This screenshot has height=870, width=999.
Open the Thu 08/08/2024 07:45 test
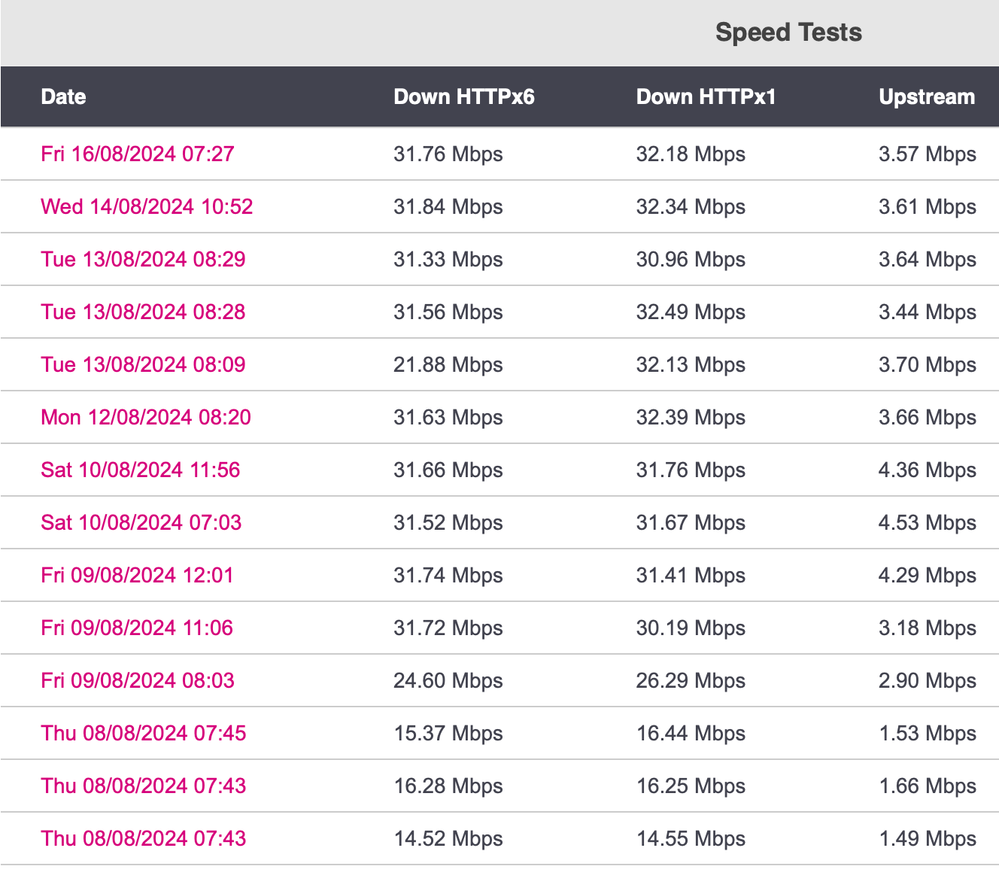pyautogui.click(x=143, y=733)
